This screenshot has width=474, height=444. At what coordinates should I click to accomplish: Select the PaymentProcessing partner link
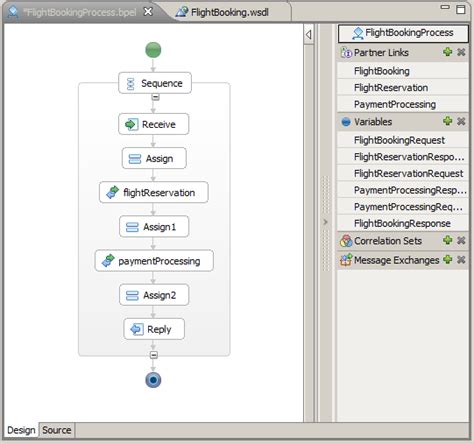[x=403, y=104]
